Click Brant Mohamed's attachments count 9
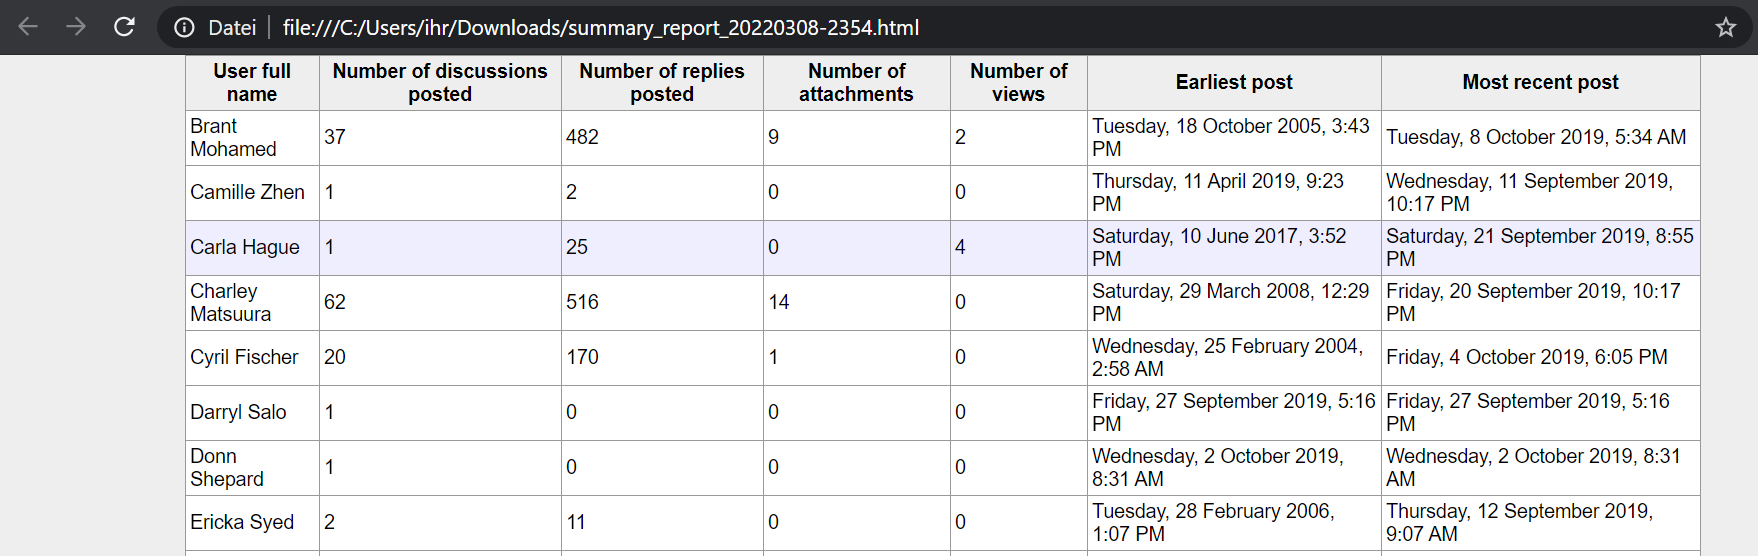Viewport: 1758px width, 556px height. 773,138
